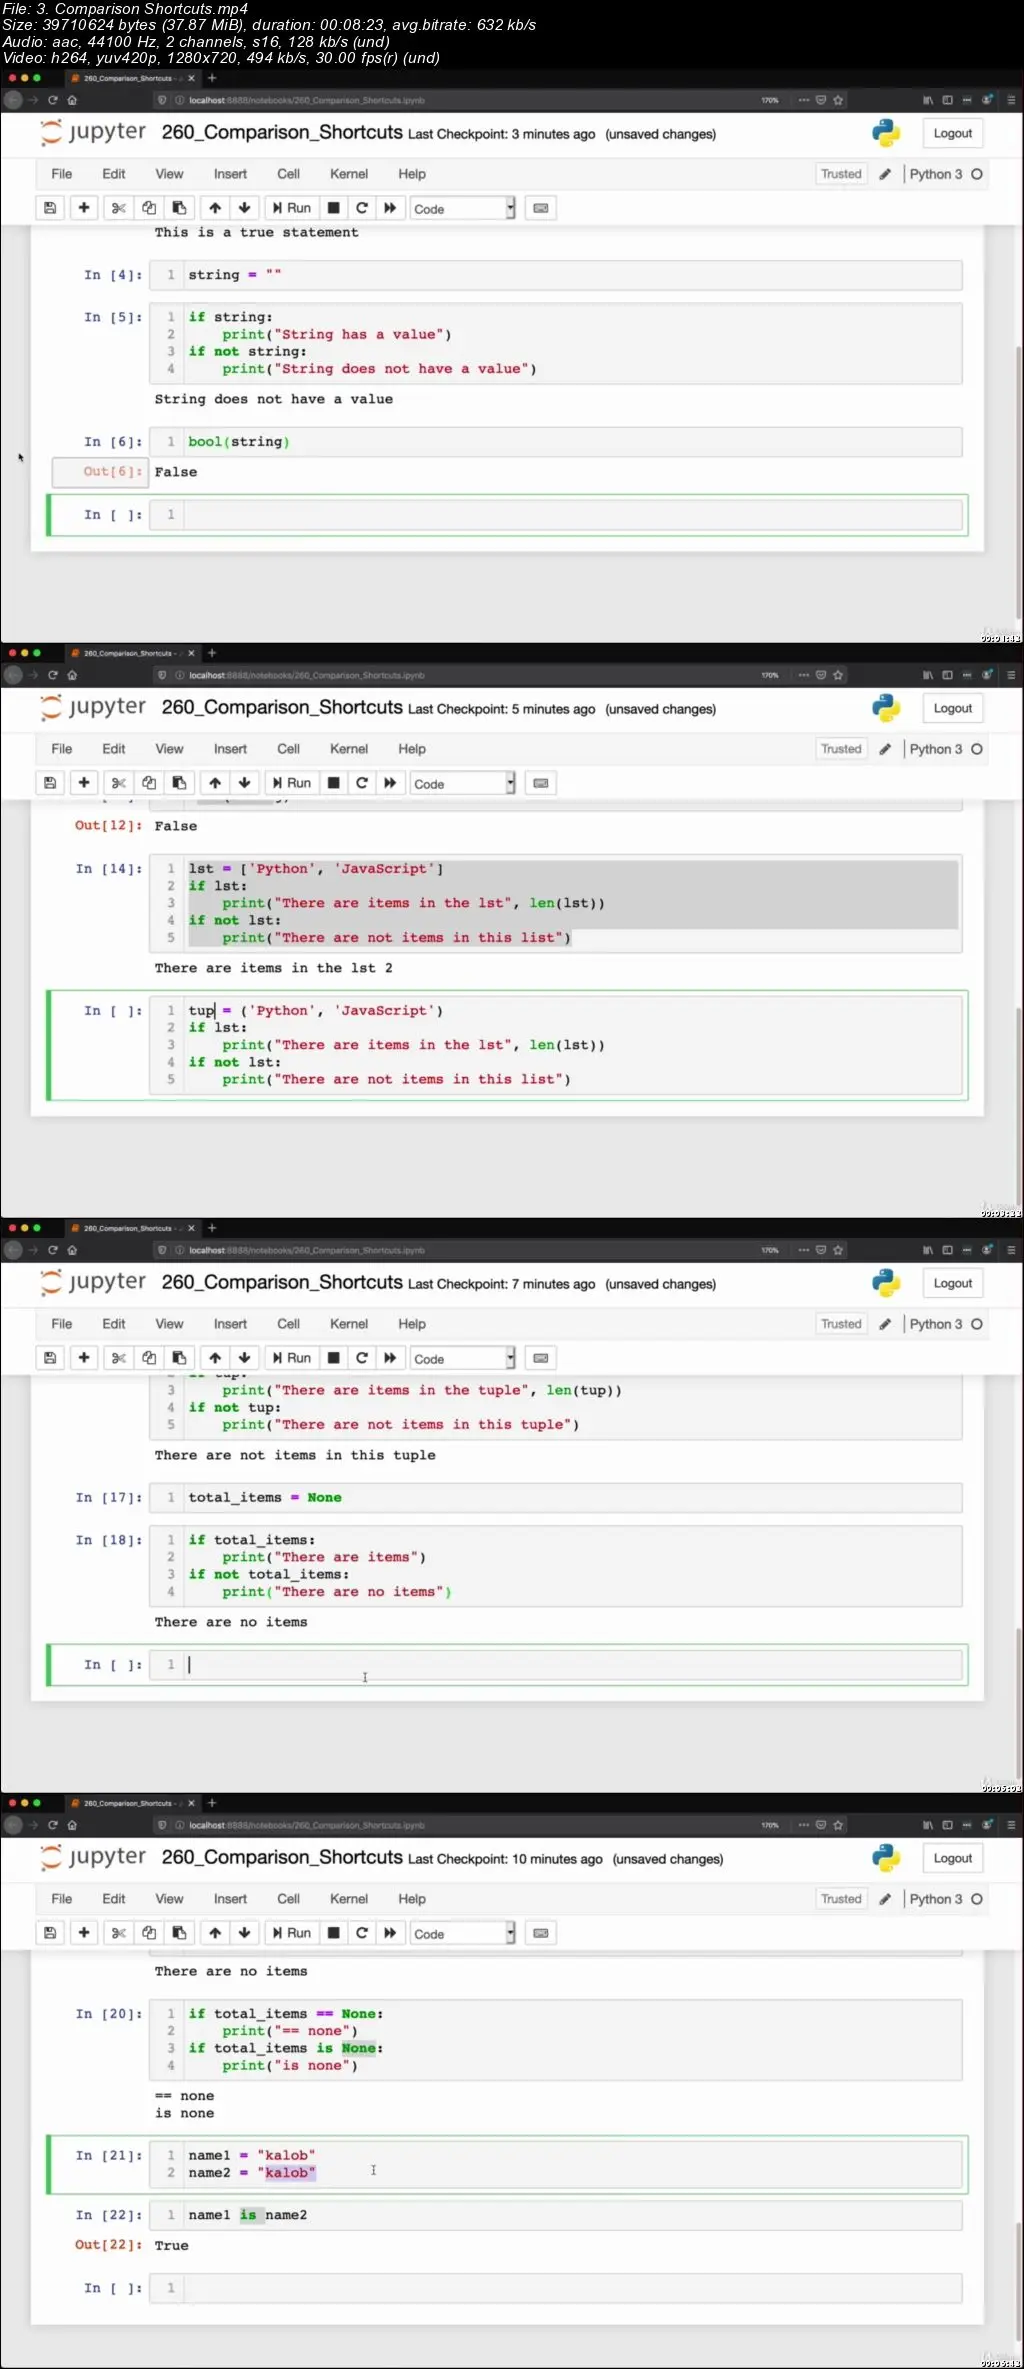
Task: Expand Code cell-type dropdown in 10-minutes-ago checkpoint frame
Action: [x=463, y=1934]
